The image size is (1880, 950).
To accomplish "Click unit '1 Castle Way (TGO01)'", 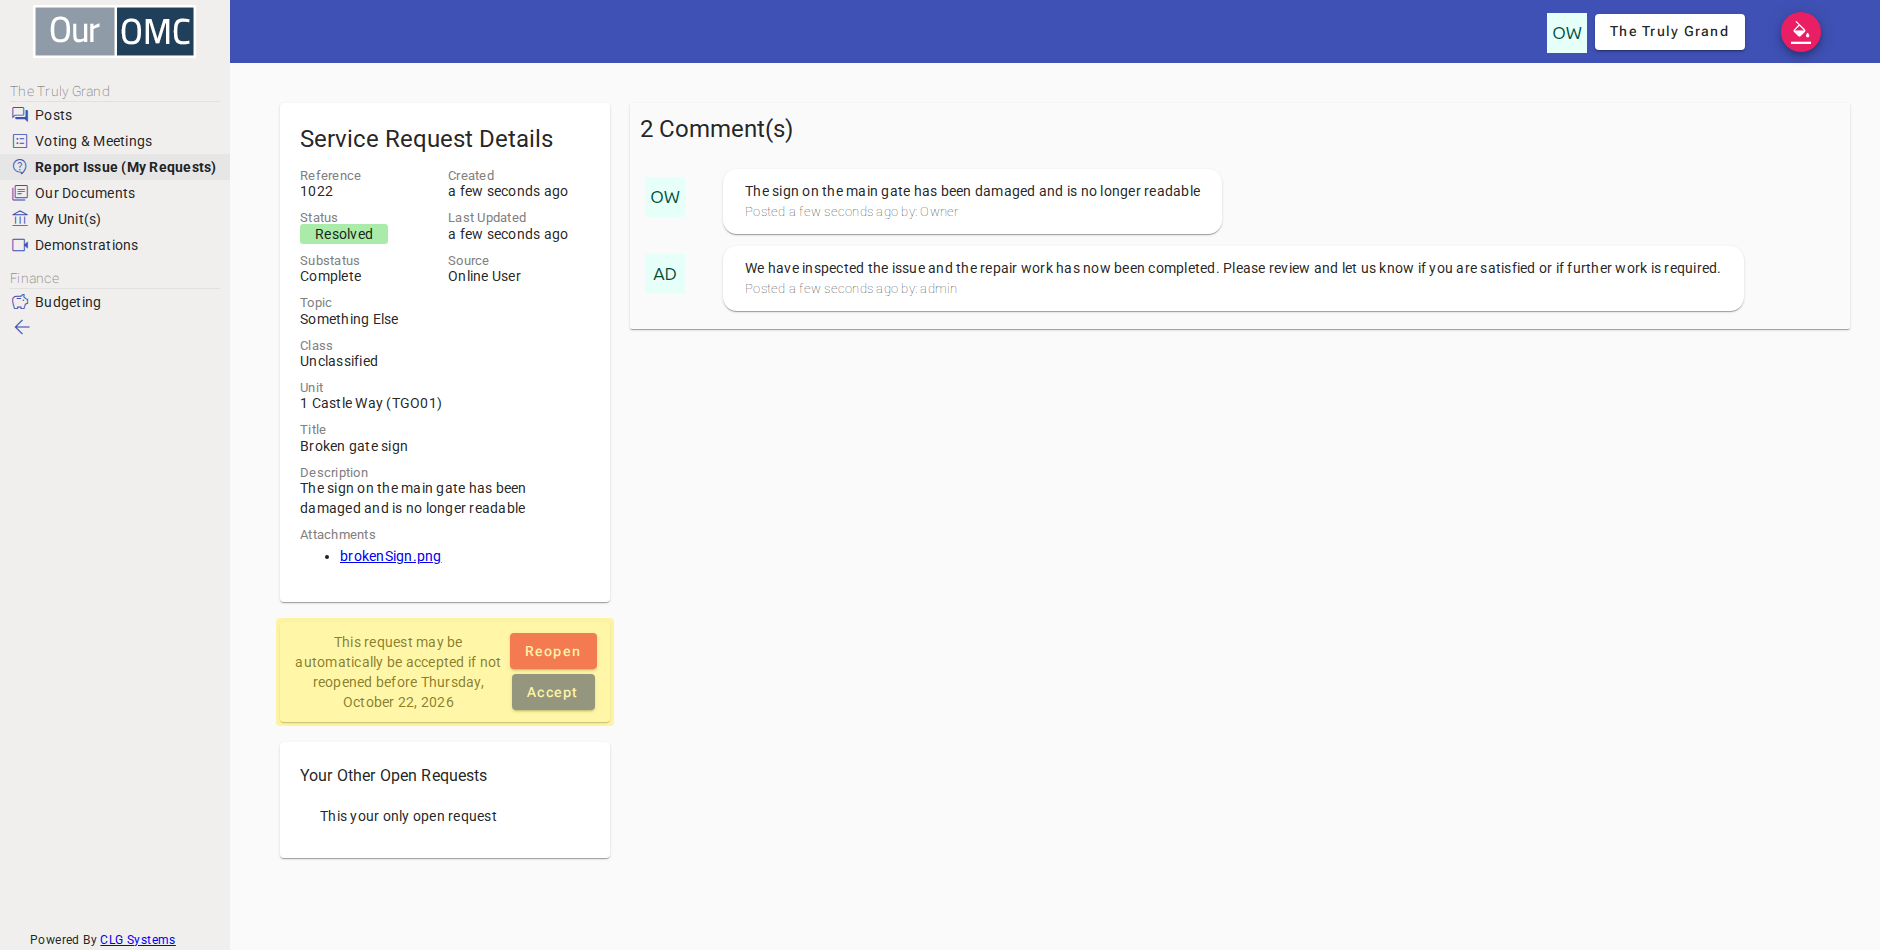I will coord(371,404).
